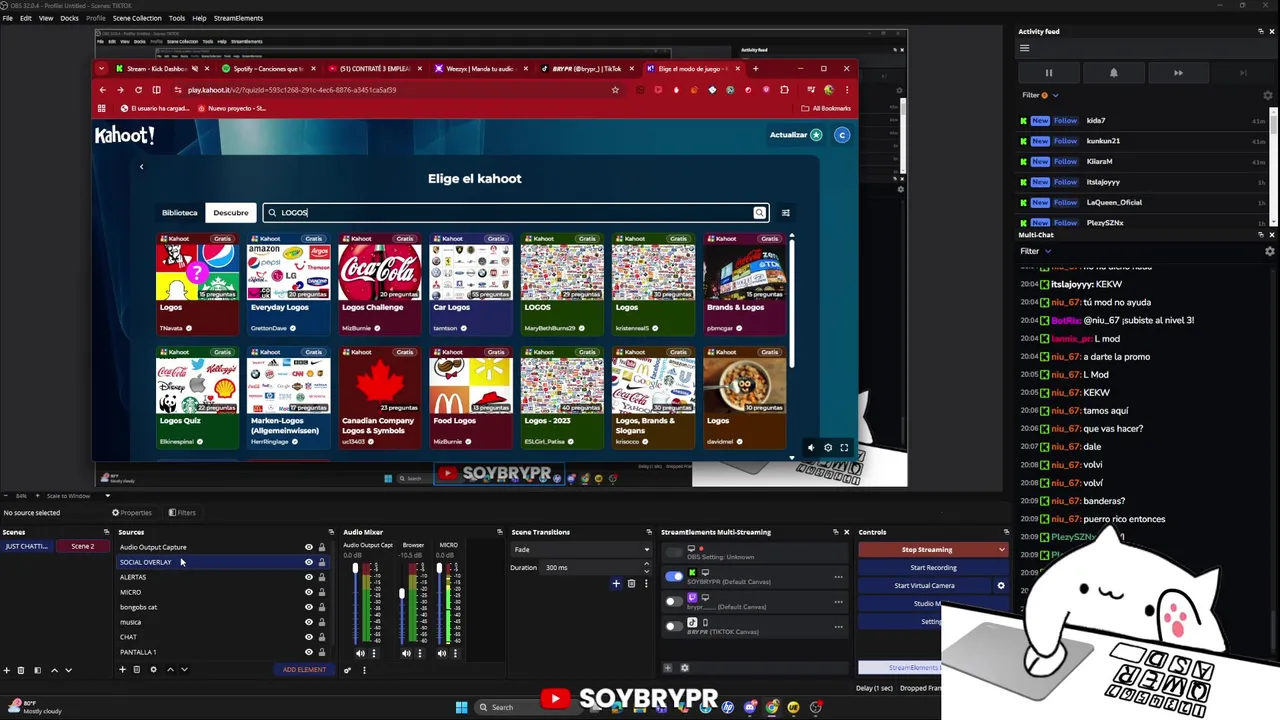Click the Kahoot search magnifier button
This screenshot has width=1280, height=720.
click(760, 212)
